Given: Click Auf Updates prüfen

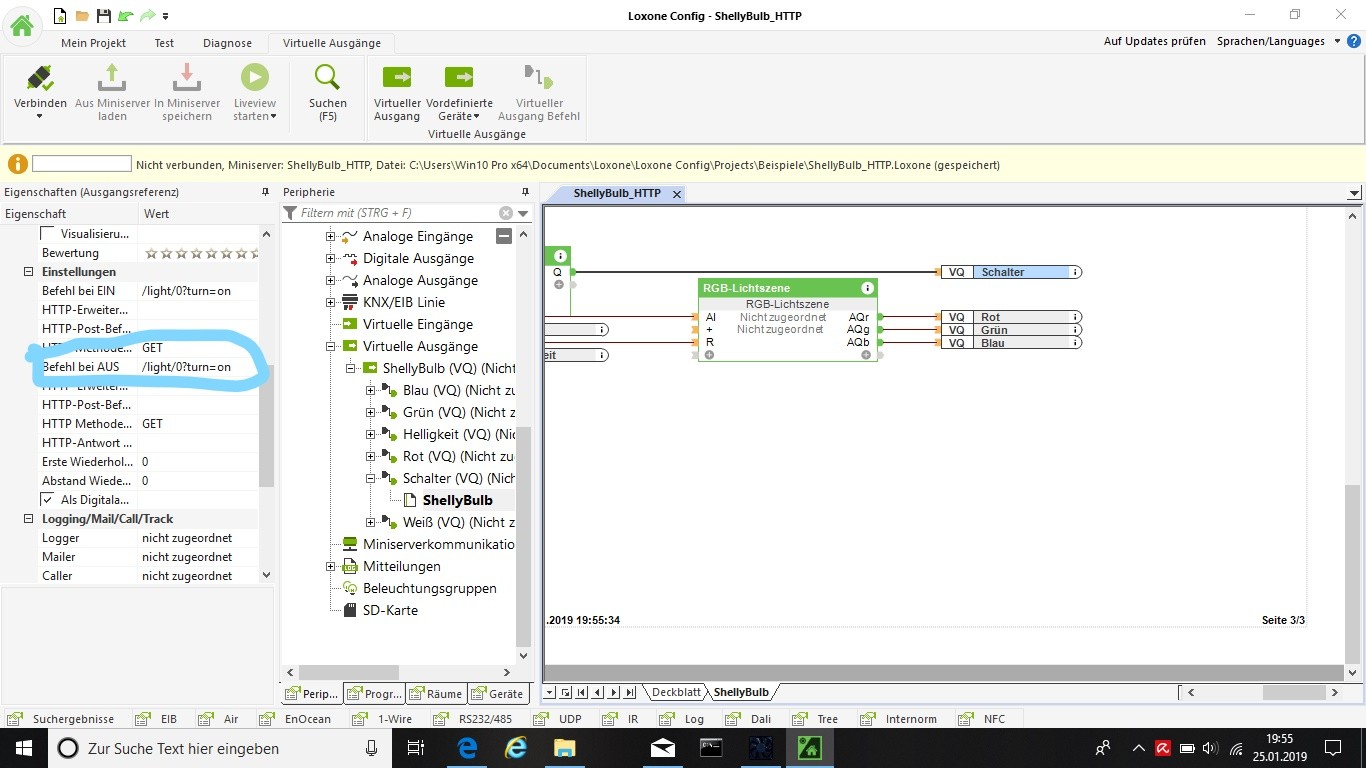Looking at the screenshot, I should (1153, 41).
